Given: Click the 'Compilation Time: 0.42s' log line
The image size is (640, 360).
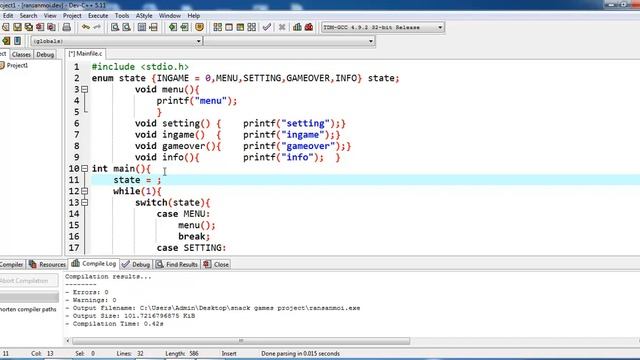Looking at the screenshot, I should 115,324.
